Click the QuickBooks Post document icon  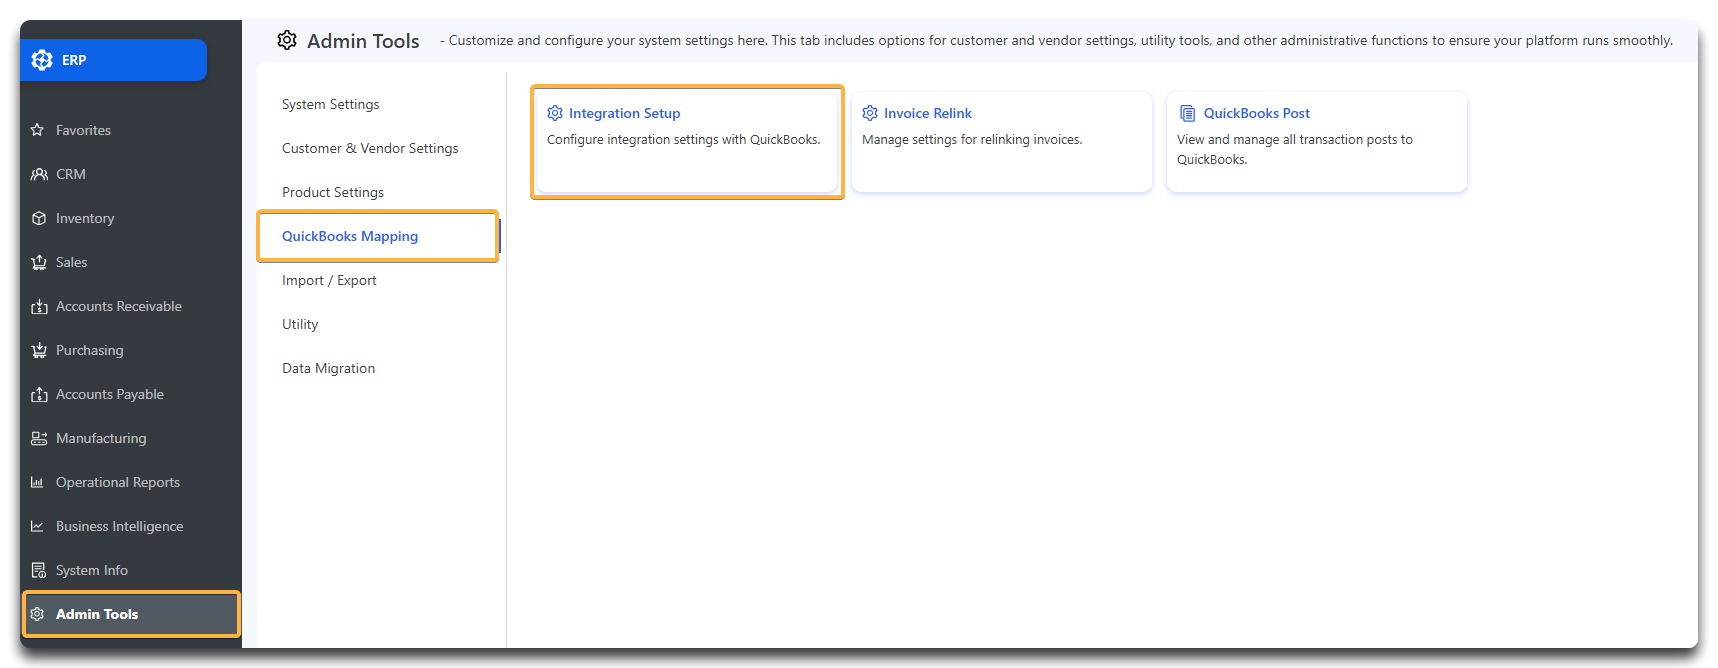pos(1187,113)
